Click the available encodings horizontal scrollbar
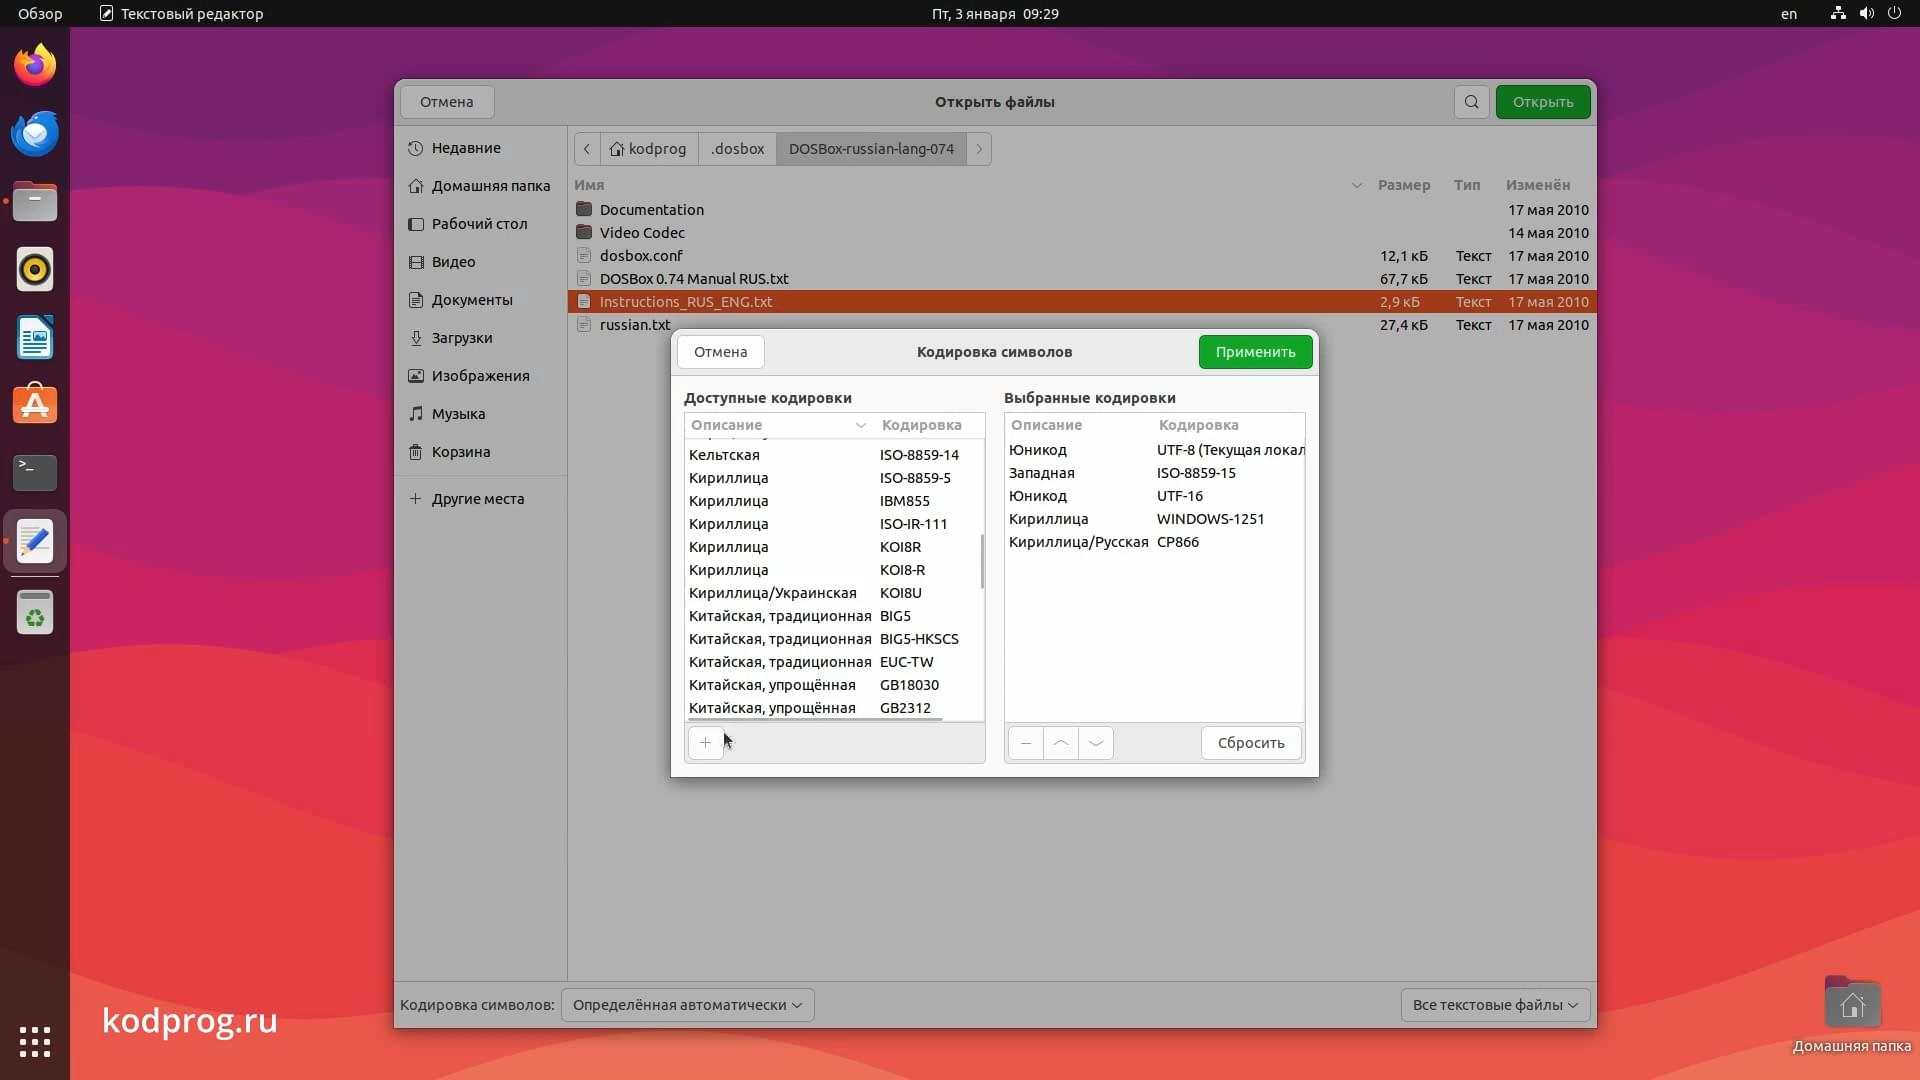 [x=815, y=719]
